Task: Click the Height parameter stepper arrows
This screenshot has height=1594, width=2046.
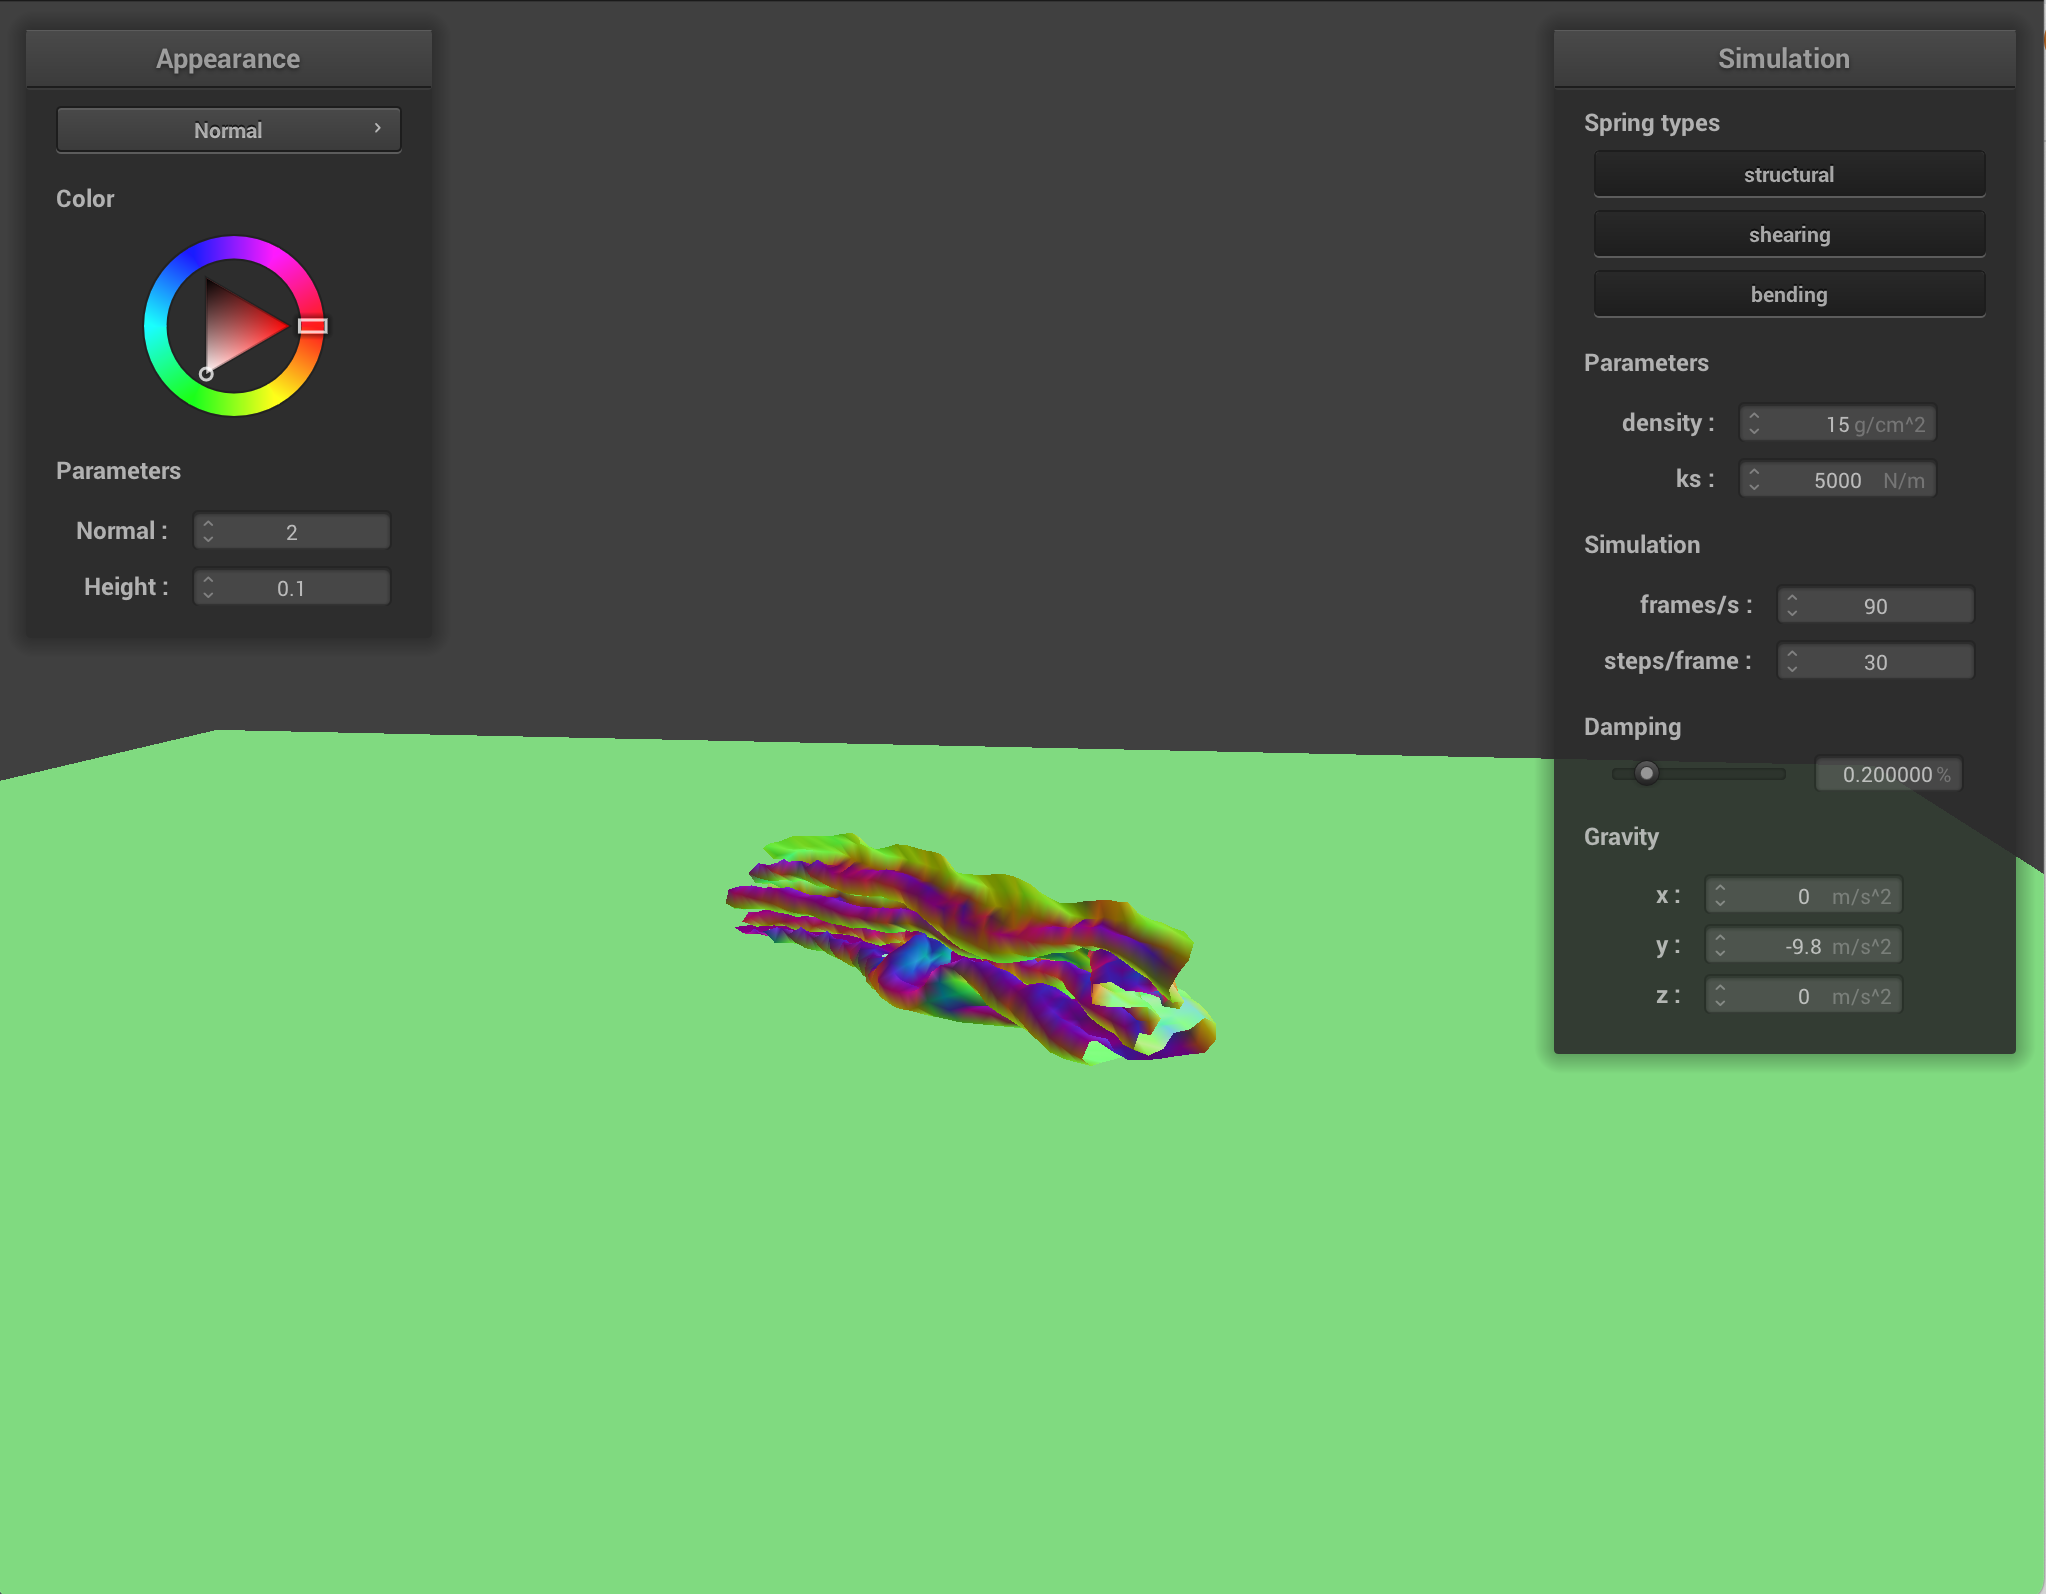Action: pos(208,587)
